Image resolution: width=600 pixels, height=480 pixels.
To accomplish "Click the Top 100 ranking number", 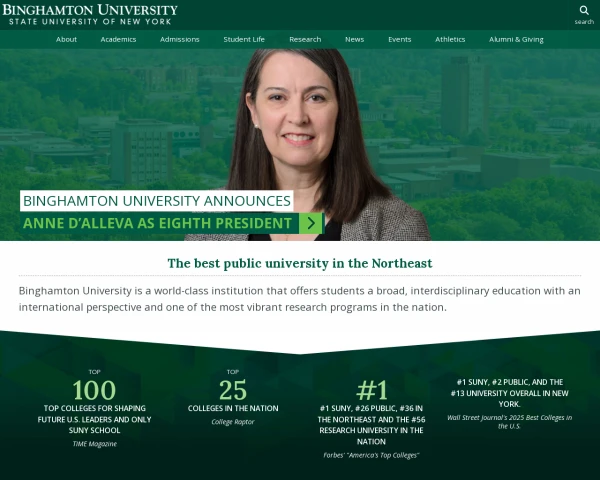I will pyautogui.click(x=94, y=390).
